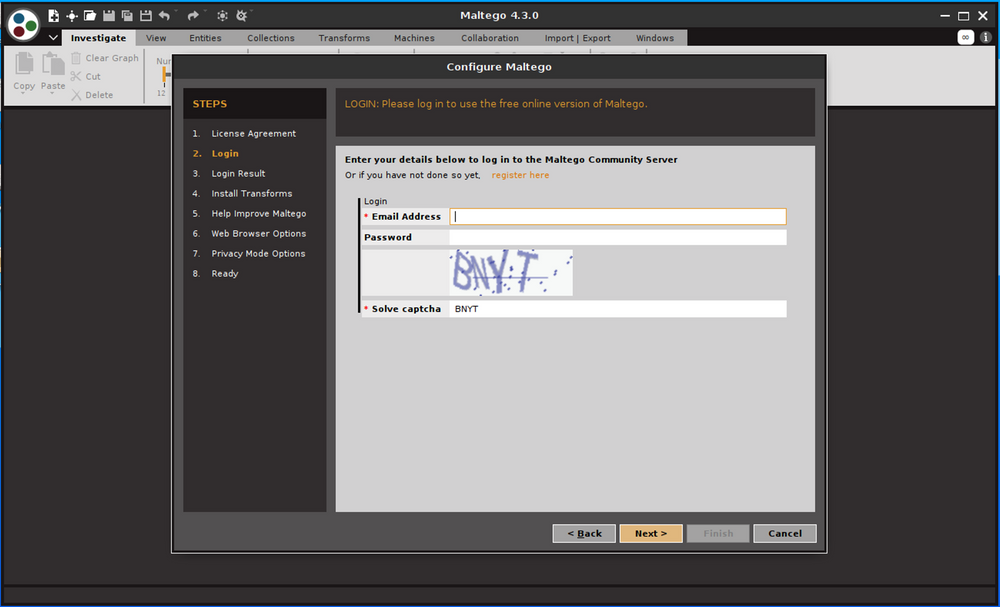Image resolution: width=1000 pixels, height=607 pixels.
Task: Switch to the Transforms tab
Action: coord(344,38)
